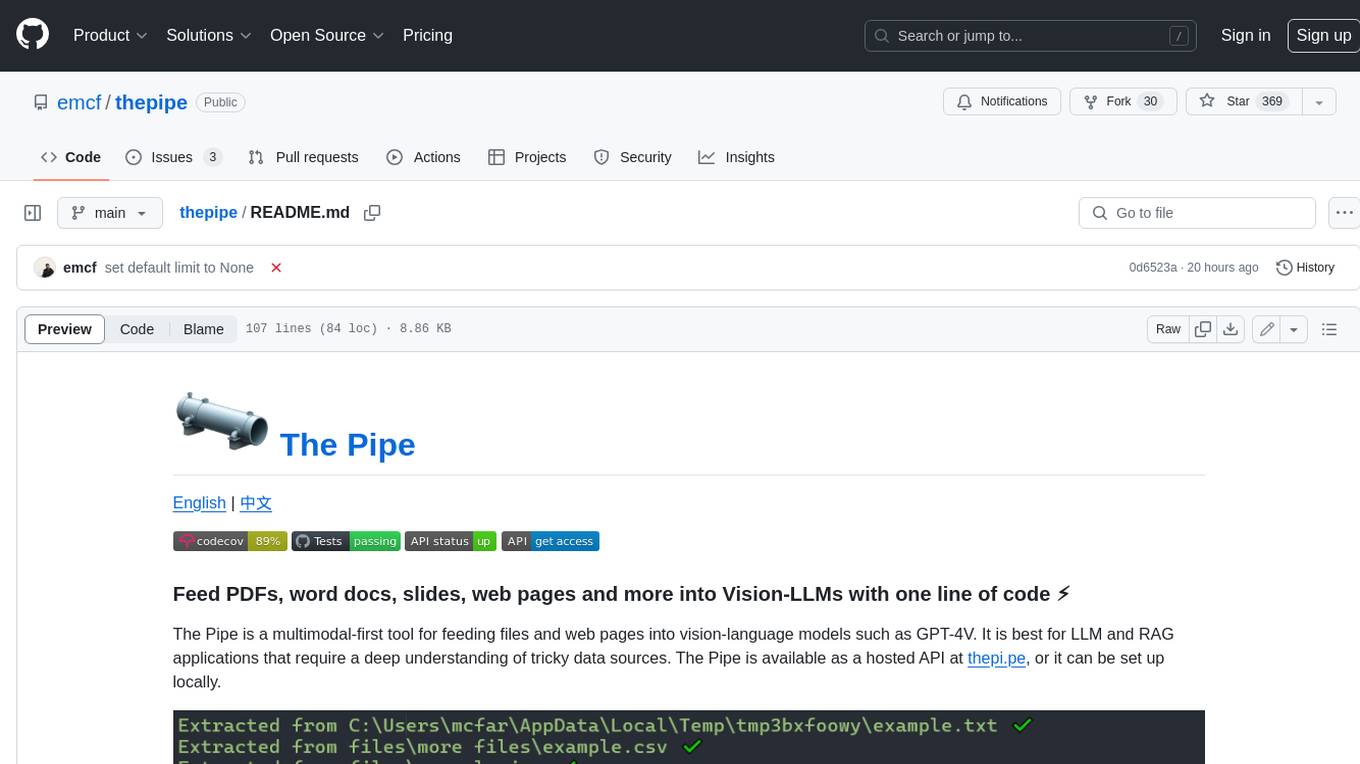Download the raw file icon
Image resolution: width=1360 pixels, height=764 pixels.
pyautogui.click(x=1231, y=329)
